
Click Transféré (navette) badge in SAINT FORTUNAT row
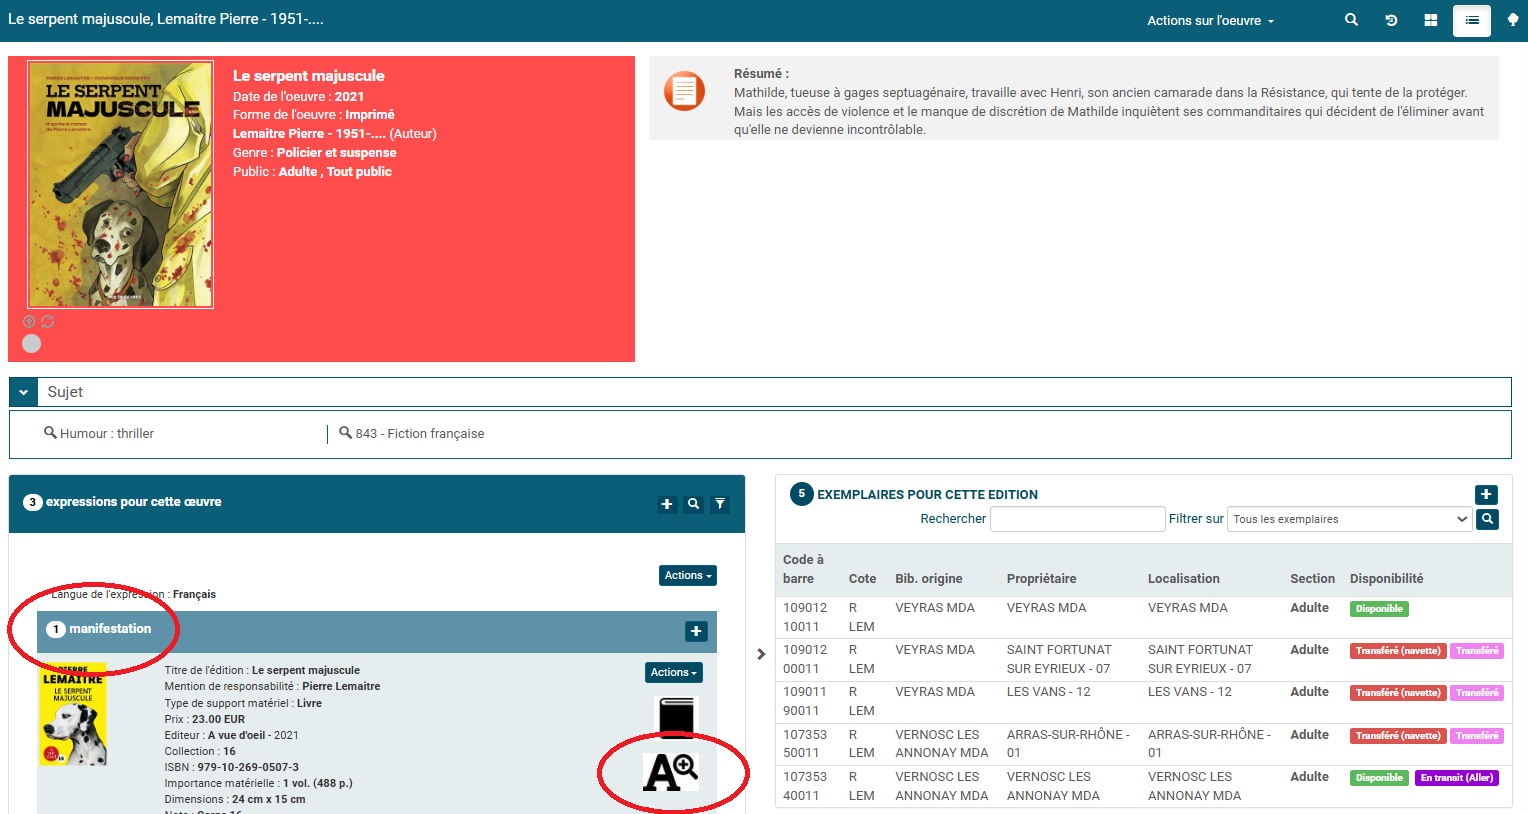coord(1398,651)
